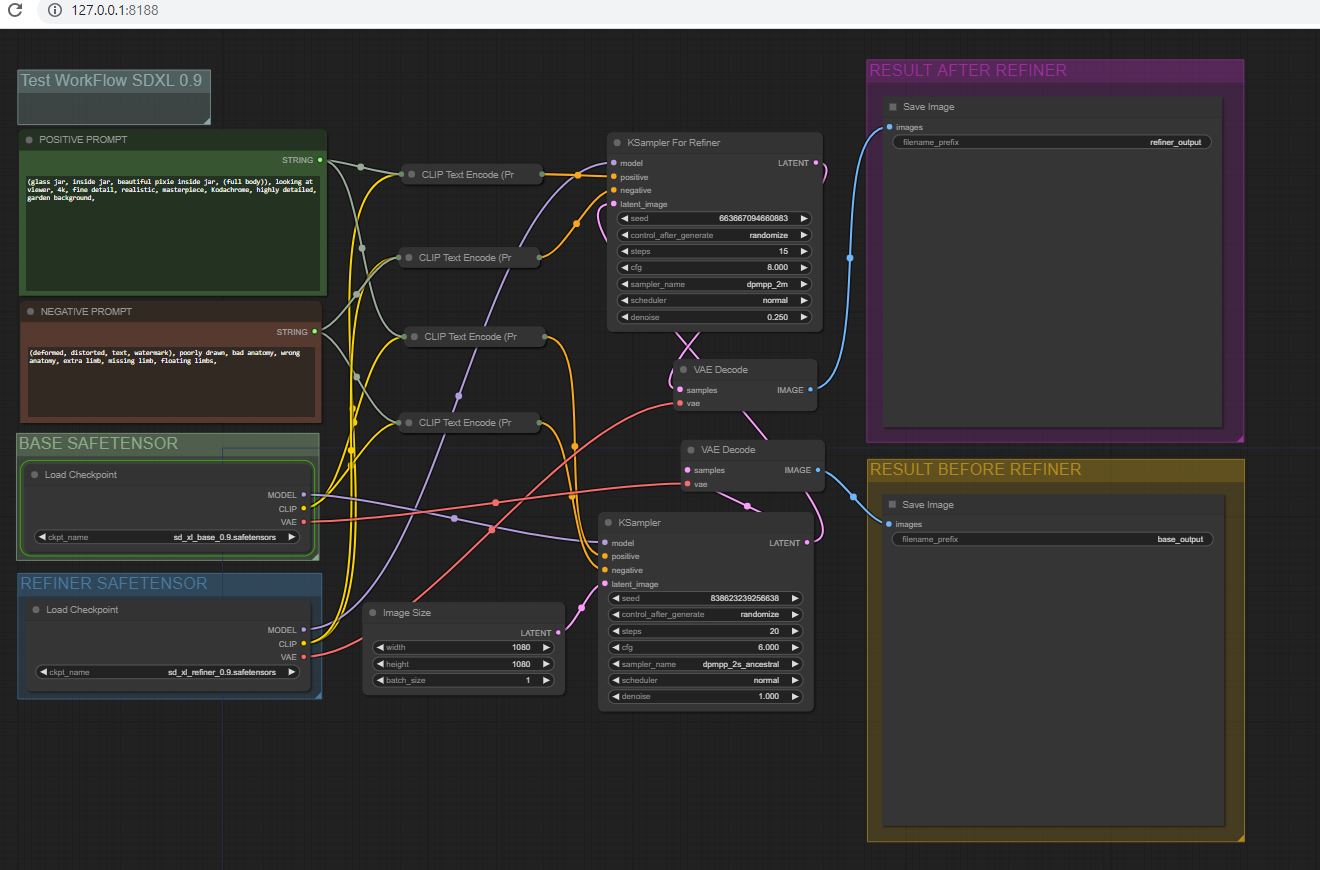Open the sampler_name dropdown showing dpmpp_2m
The height and width of the screenshot is (870, 1320).
[x=714, y=284]
